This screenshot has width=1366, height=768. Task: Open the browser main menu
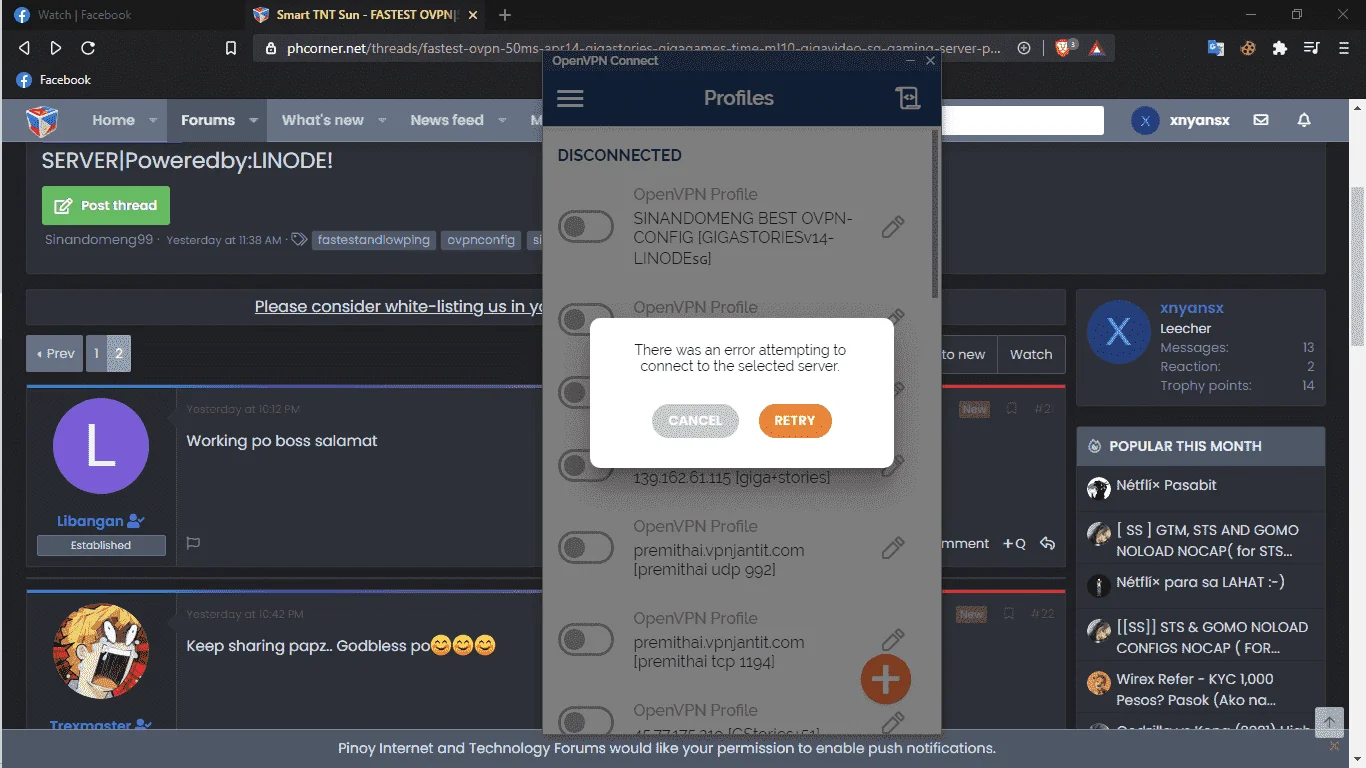1342,48
